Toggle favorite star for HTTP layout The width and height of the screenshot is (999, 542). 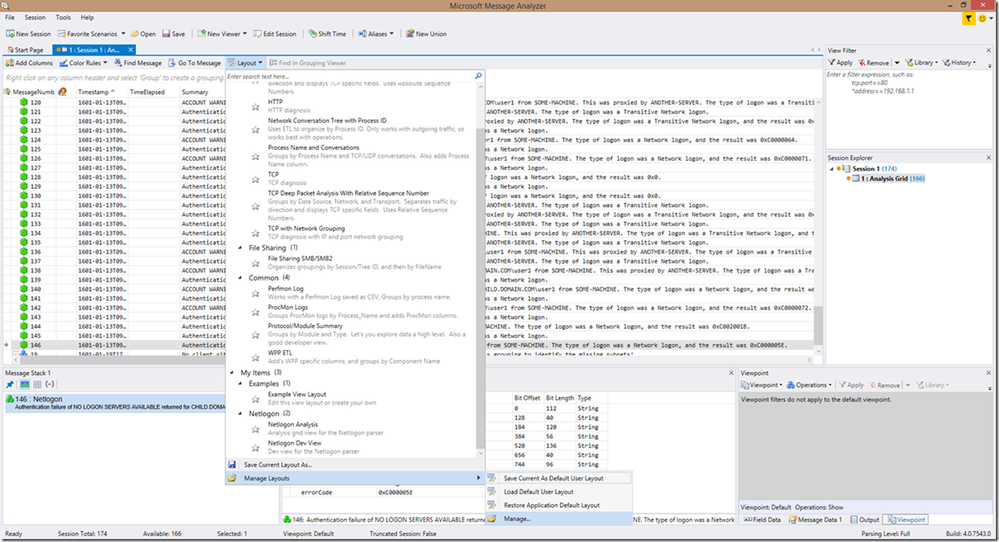tap(255, 106)
